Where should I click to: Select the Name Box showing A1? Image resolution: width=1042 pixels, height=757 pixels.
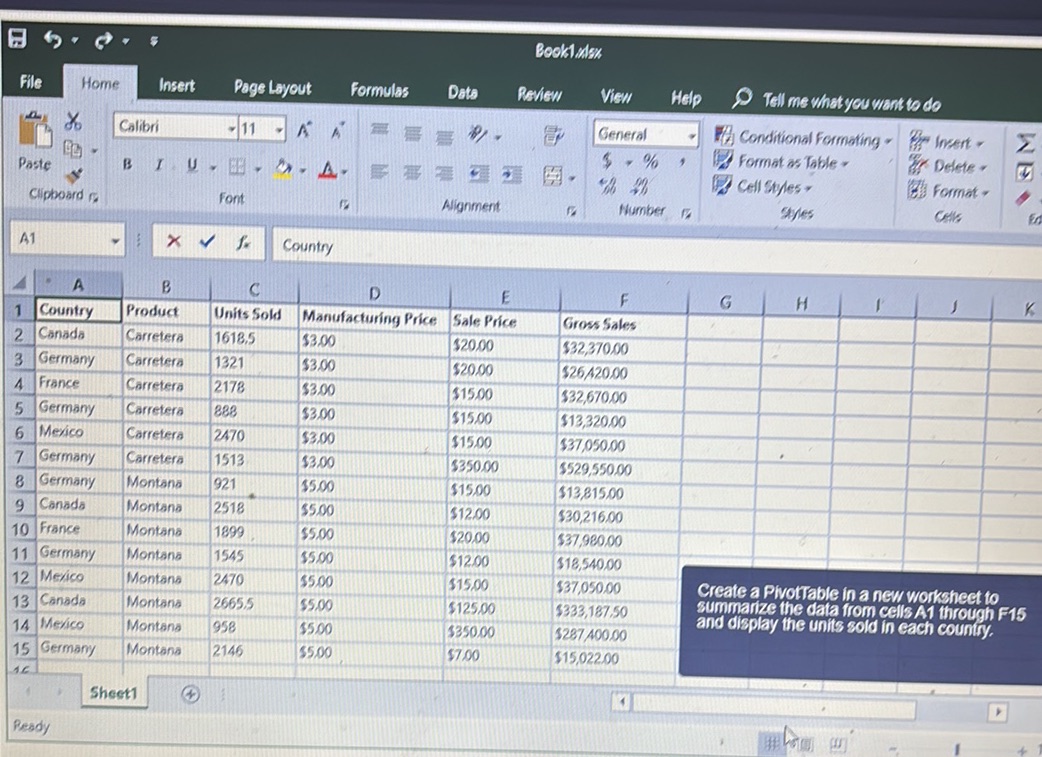tap(60, 241)
